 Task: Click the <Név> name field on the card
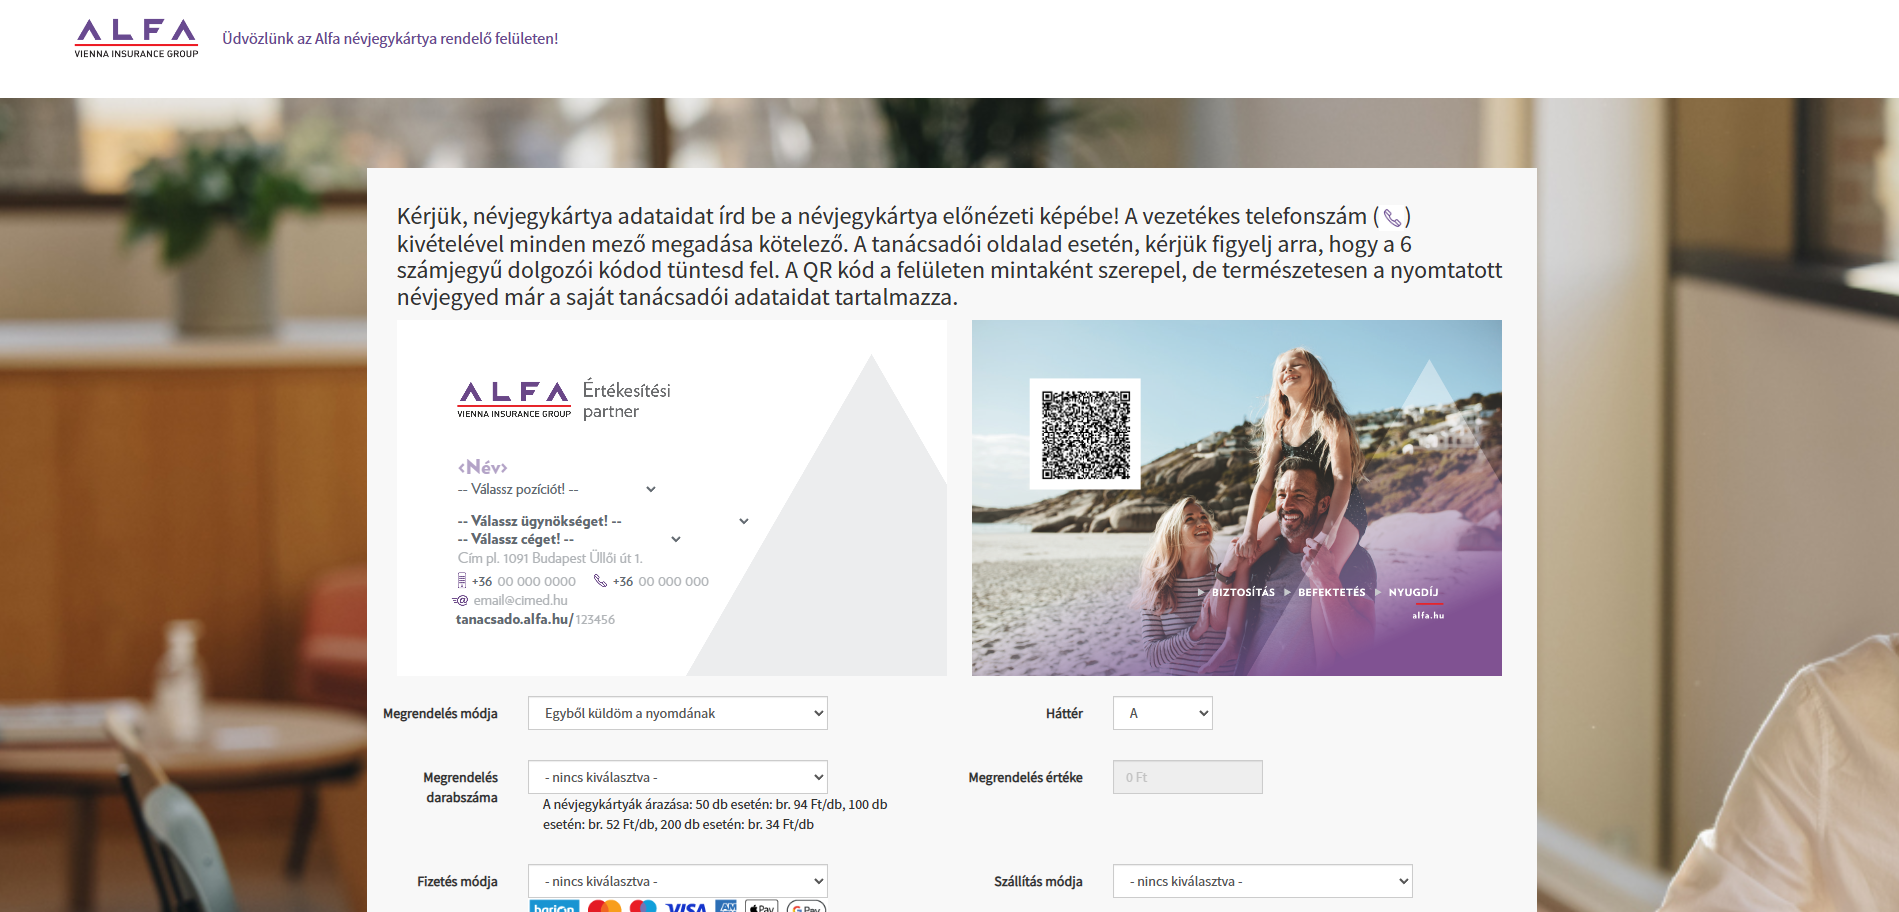[x=483, y=467]
